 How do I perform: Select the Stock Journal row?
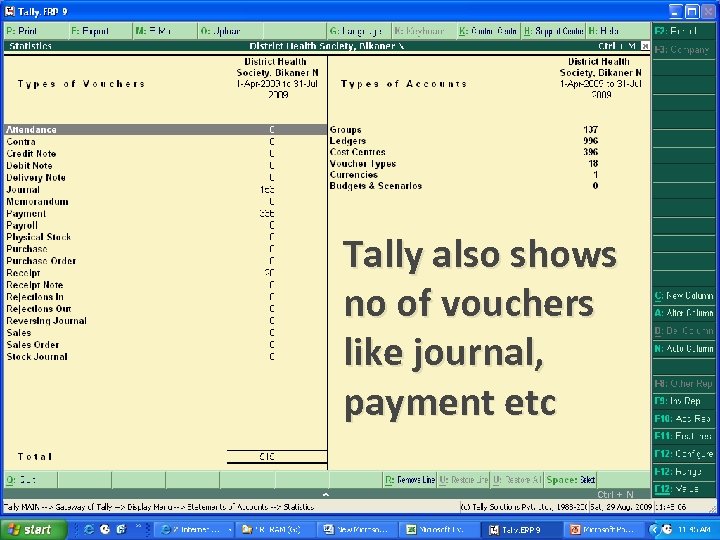tap(165, 356)
